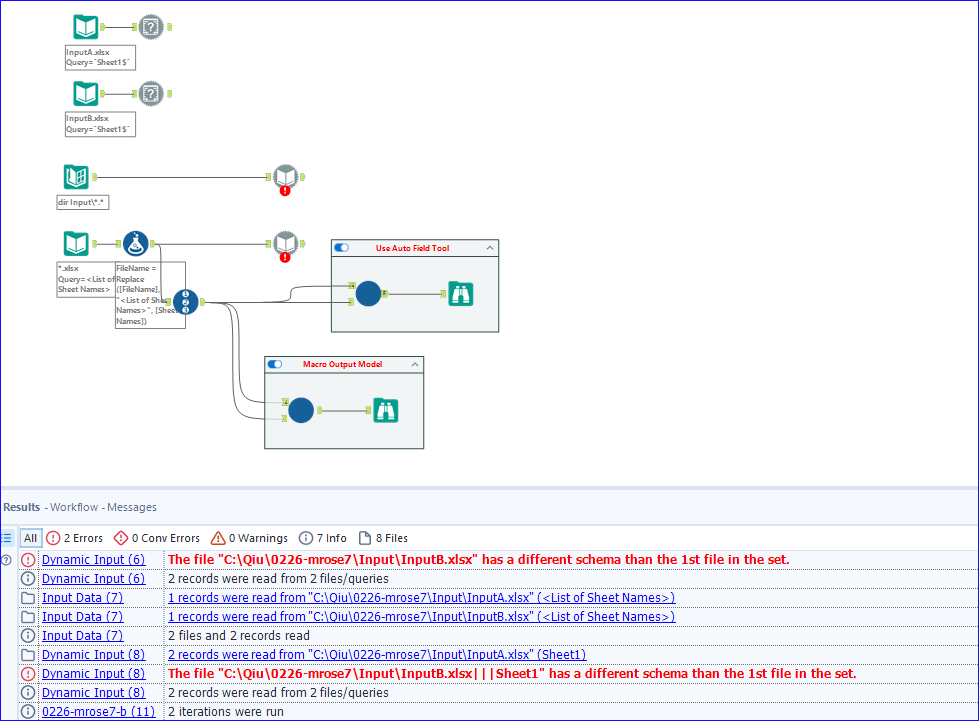Toggle the Use Auto Field Tool container switch

pyautogui.click(x=340, y=248)
